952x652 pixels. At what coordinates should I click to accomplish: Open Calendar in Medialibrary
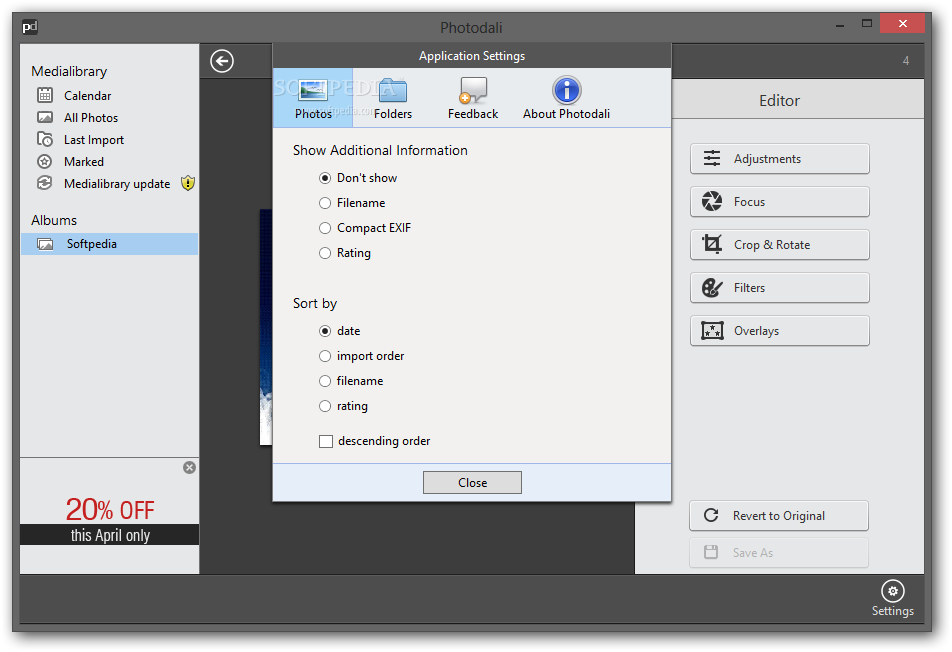87,95
